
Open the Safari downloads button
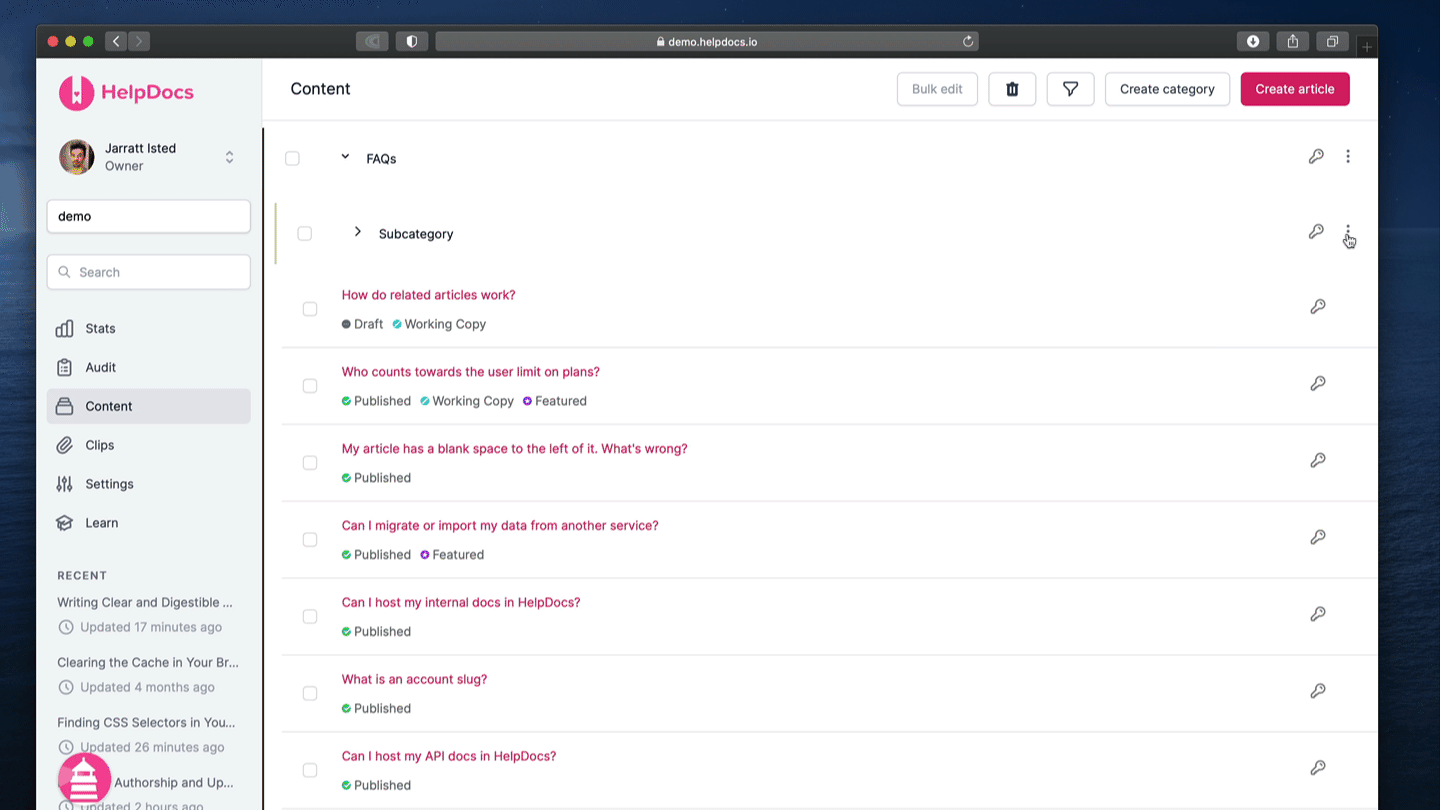click(x=1253, y=41)
